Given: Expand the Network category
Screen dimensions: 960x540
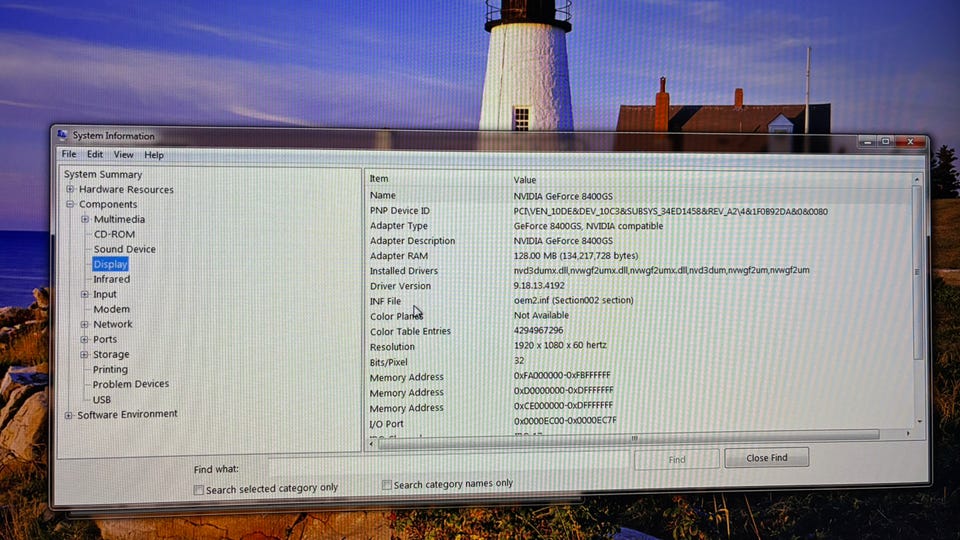Looking at the screenshot, I should point(85,325).
